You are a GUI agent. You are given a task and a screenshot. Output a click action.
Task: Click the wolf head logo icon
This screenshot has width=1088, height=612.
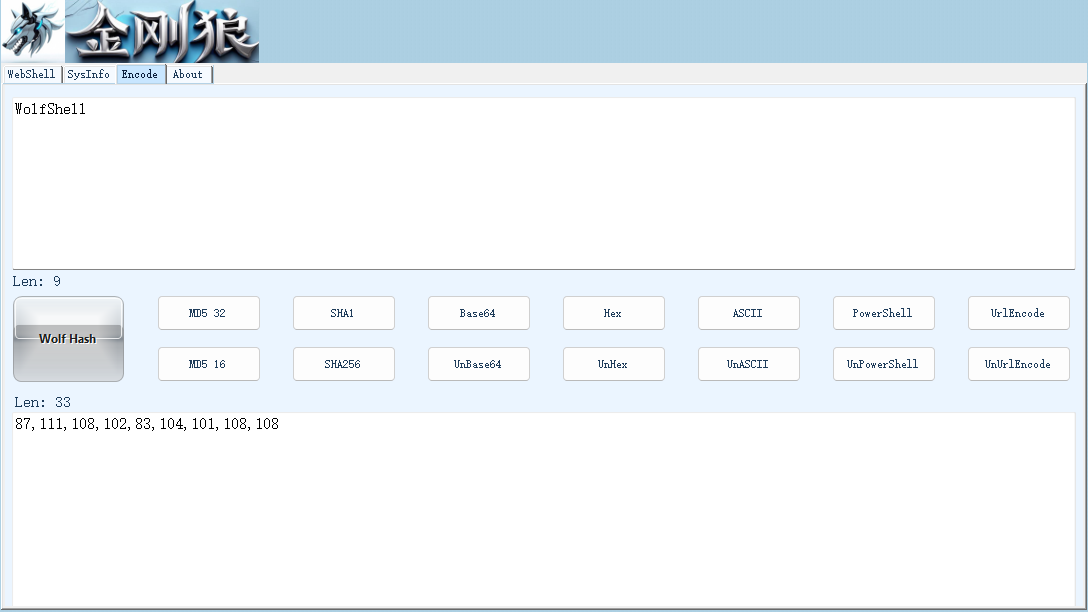coord(33,31)
